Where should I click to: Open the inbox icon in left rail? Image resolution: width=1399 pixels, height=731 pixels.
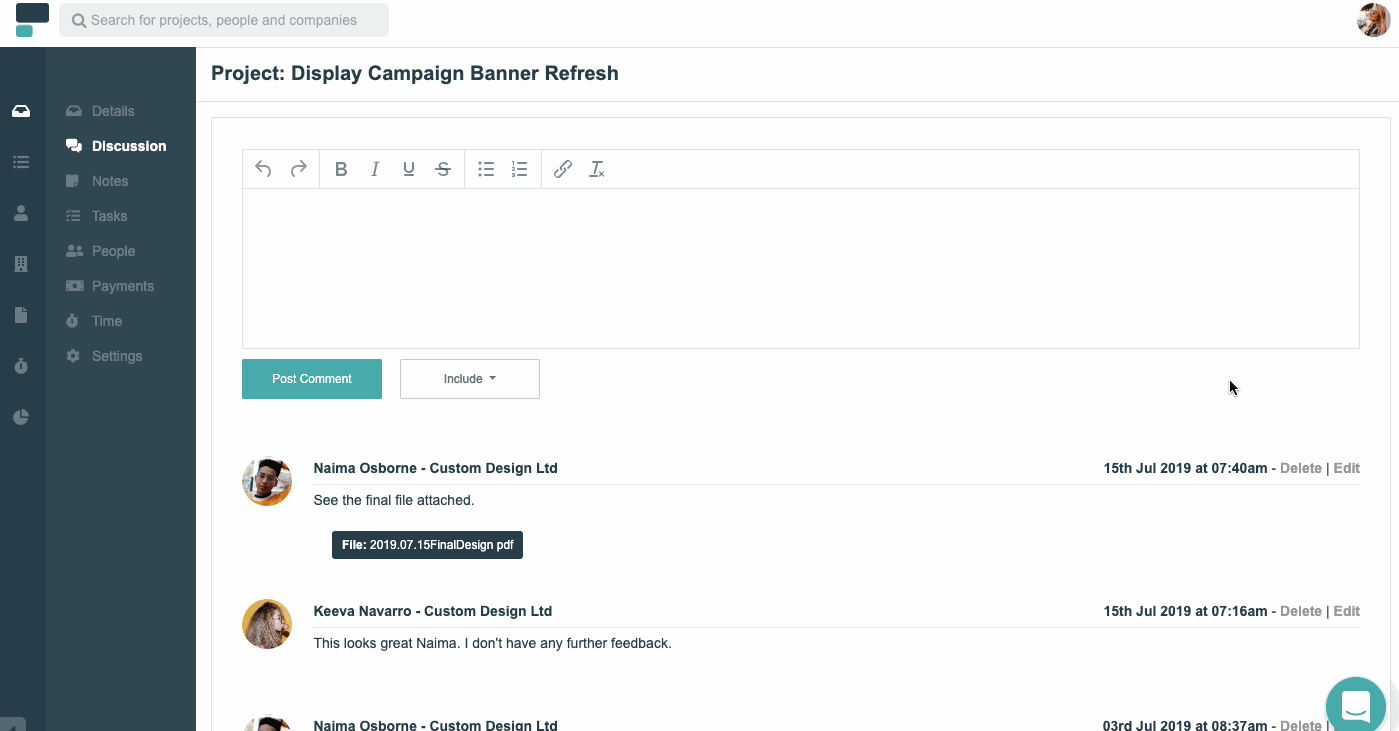(21, 111)
